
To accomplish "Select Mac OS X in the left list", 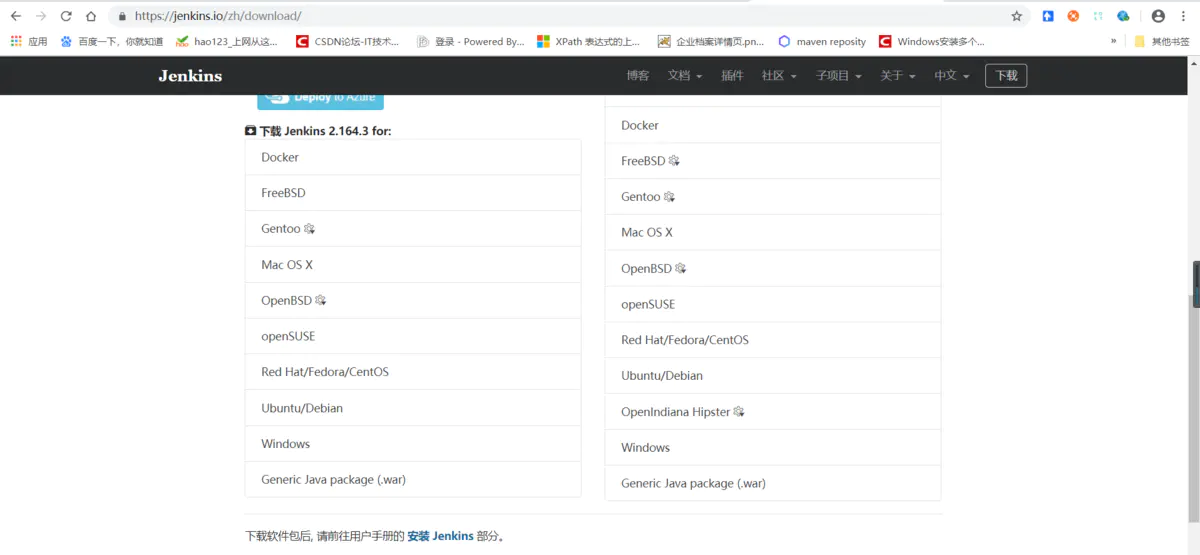I will 413,265.
